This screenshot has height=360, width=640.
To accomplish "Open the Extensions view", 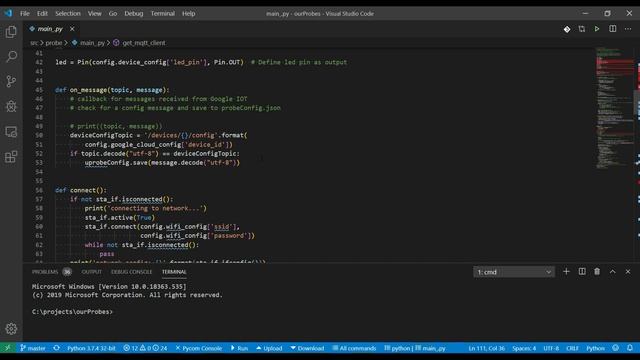I will point(11,157).
